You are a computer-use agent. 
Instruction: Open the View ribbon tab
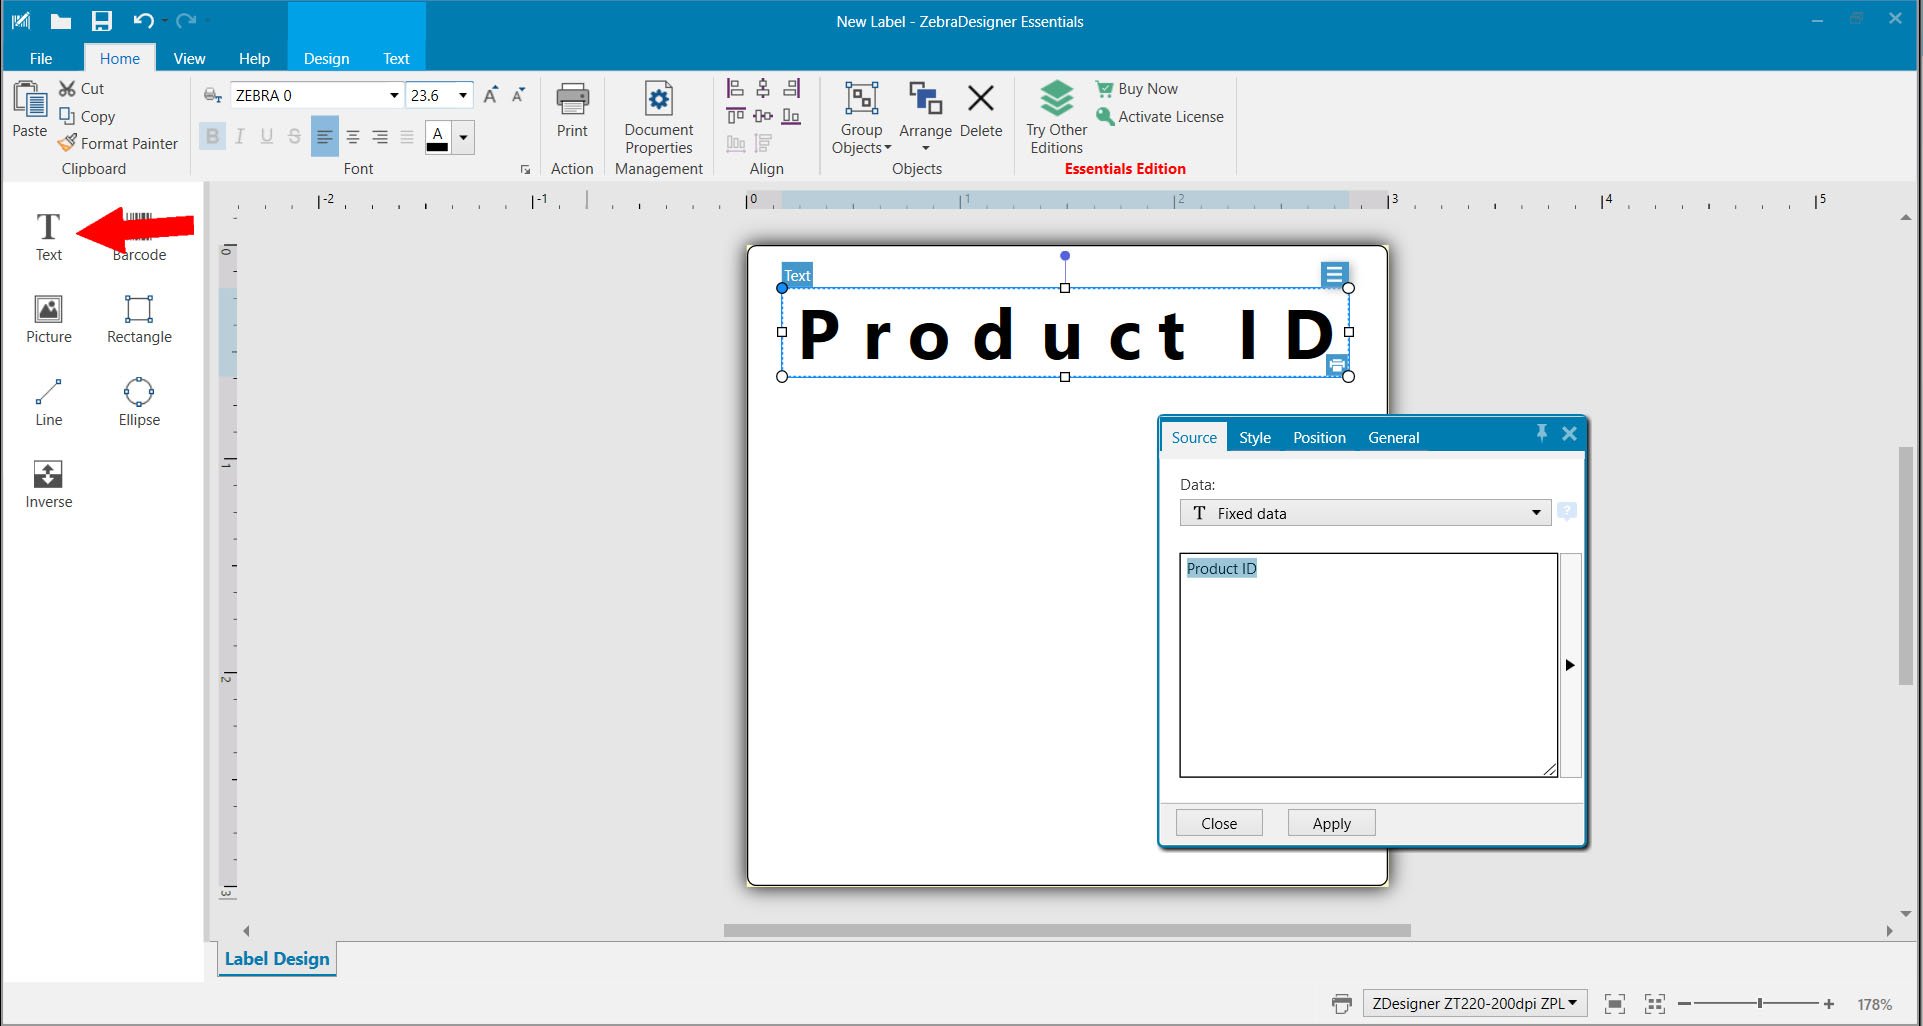[x=189, y=59]
